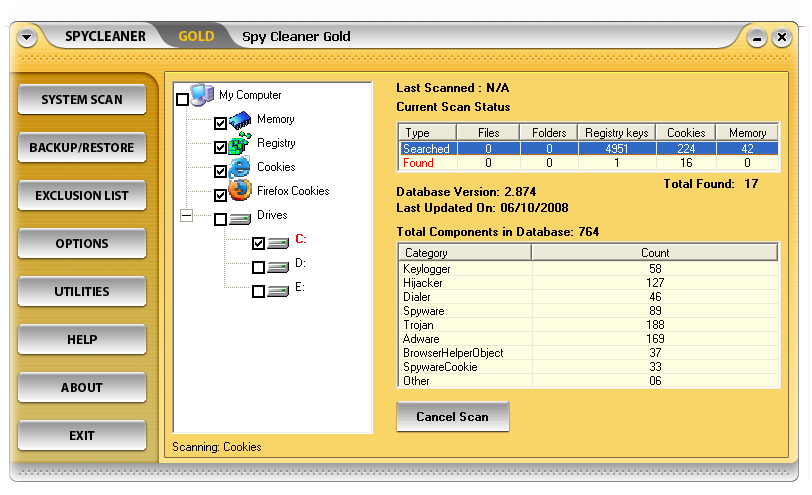Uncheck the Cookies checkbox

pos(220,171)
